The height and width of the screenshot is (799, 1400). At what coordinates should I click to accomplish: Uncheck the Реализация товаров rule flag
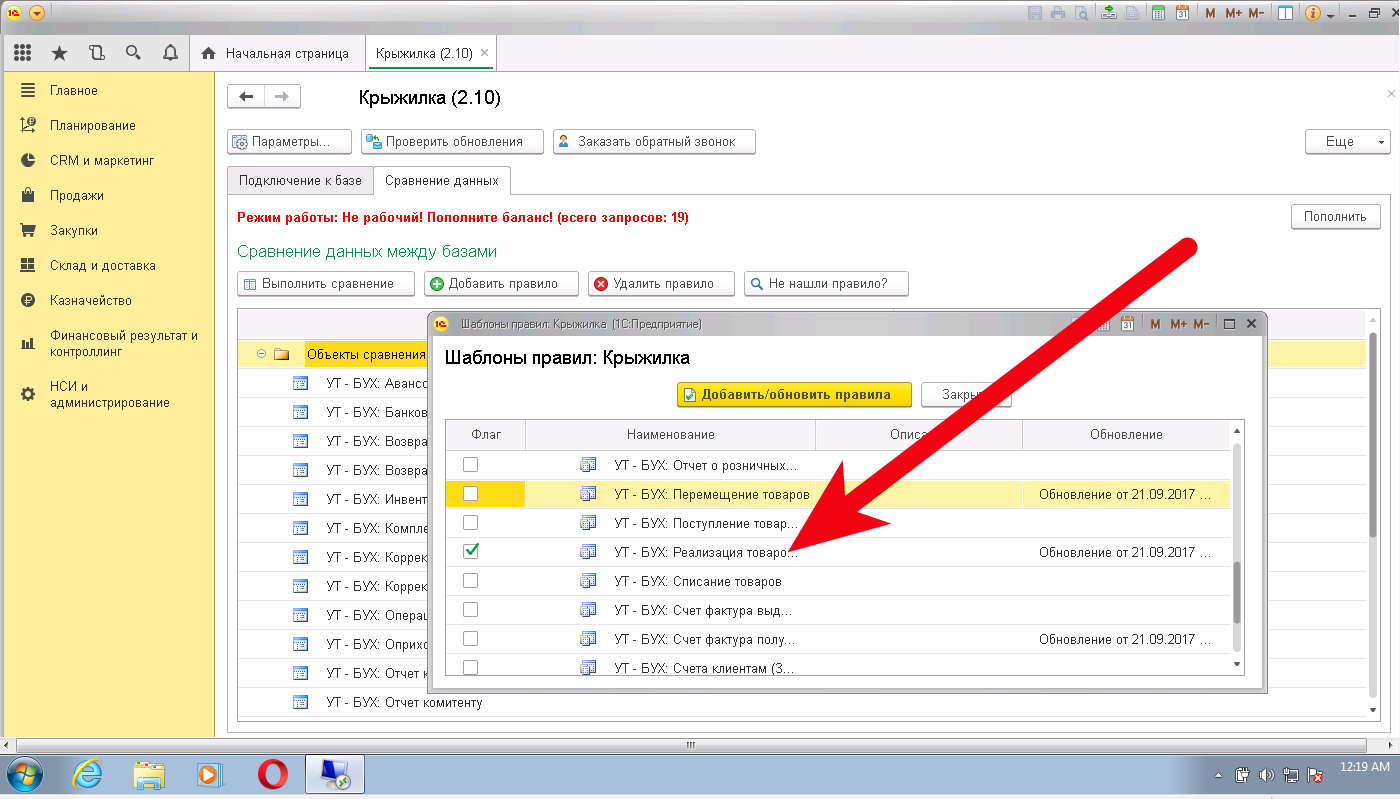(x=471, y=551)
